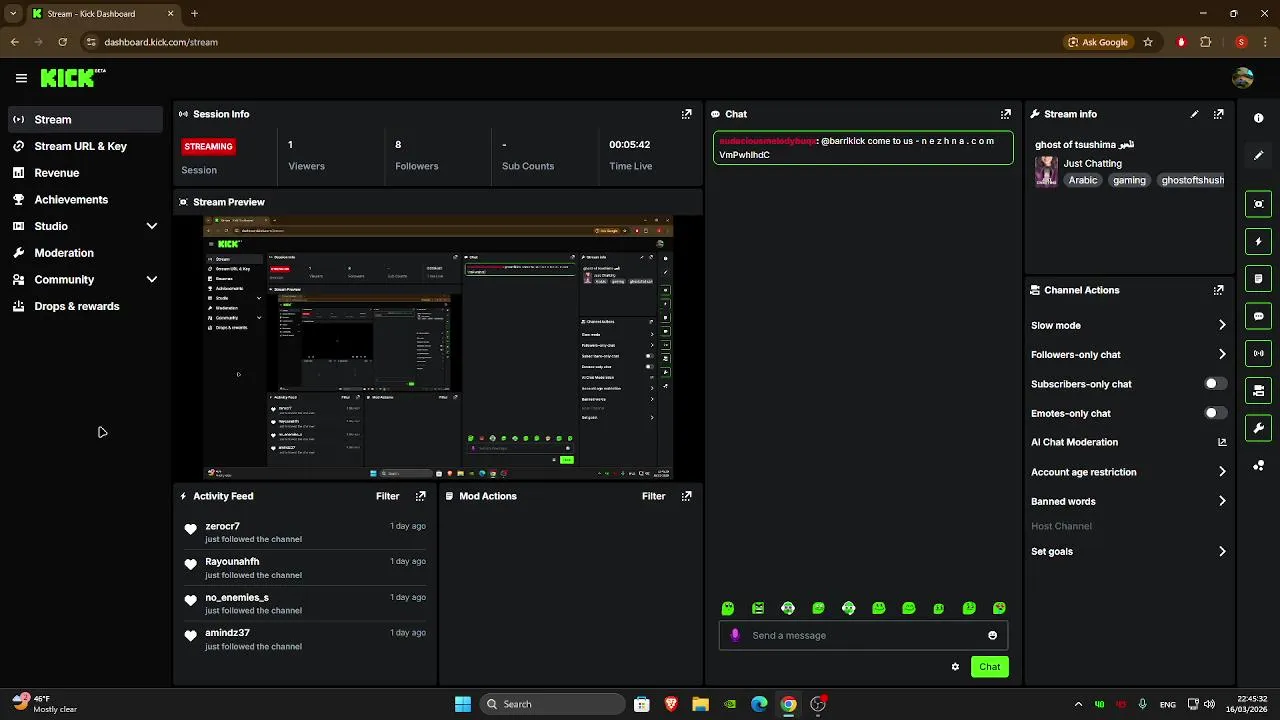Click the Stream Preview thumbnail
The image size is (1280, 720).
pos(438,347)
